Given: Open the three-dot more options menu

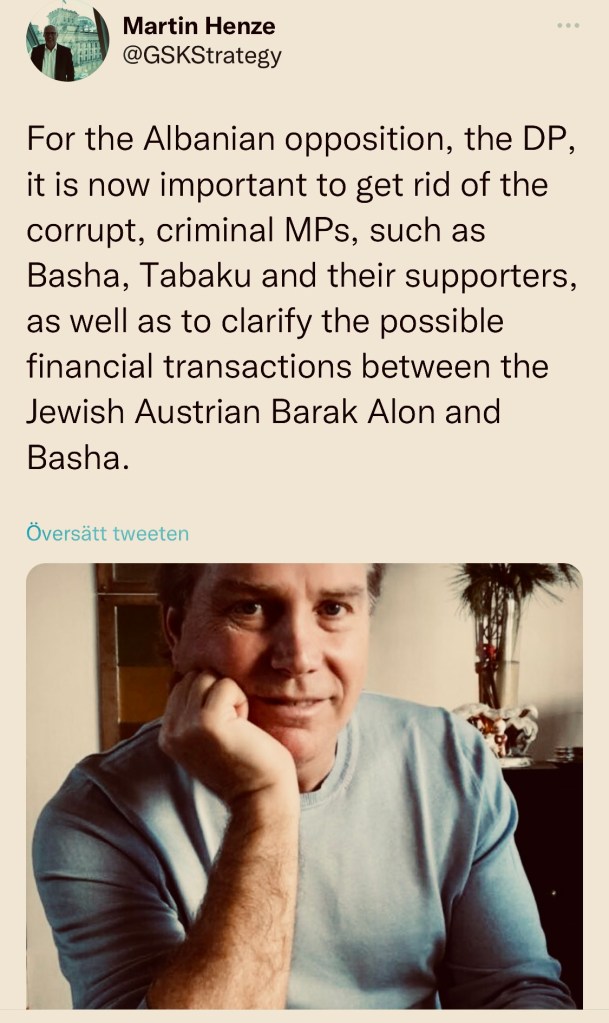Looking at the screenshot, I should coord(568,25).
